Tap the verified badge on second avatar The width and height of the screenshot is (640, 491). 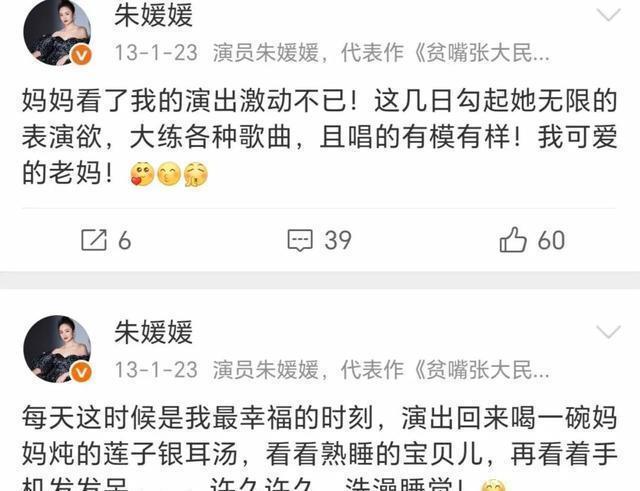pyautogui.click(x=81, y=372)
